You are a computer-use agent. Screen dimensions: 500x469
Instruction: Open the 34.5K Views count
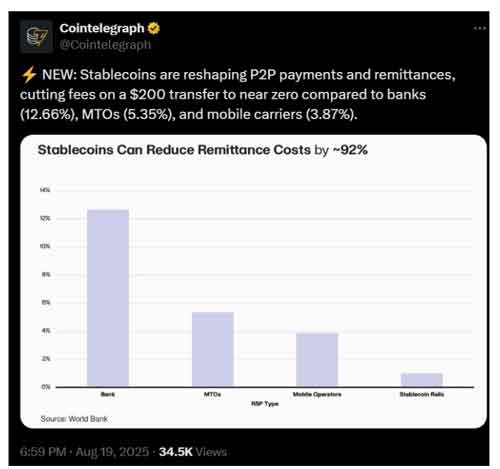(x=193, y=452)
